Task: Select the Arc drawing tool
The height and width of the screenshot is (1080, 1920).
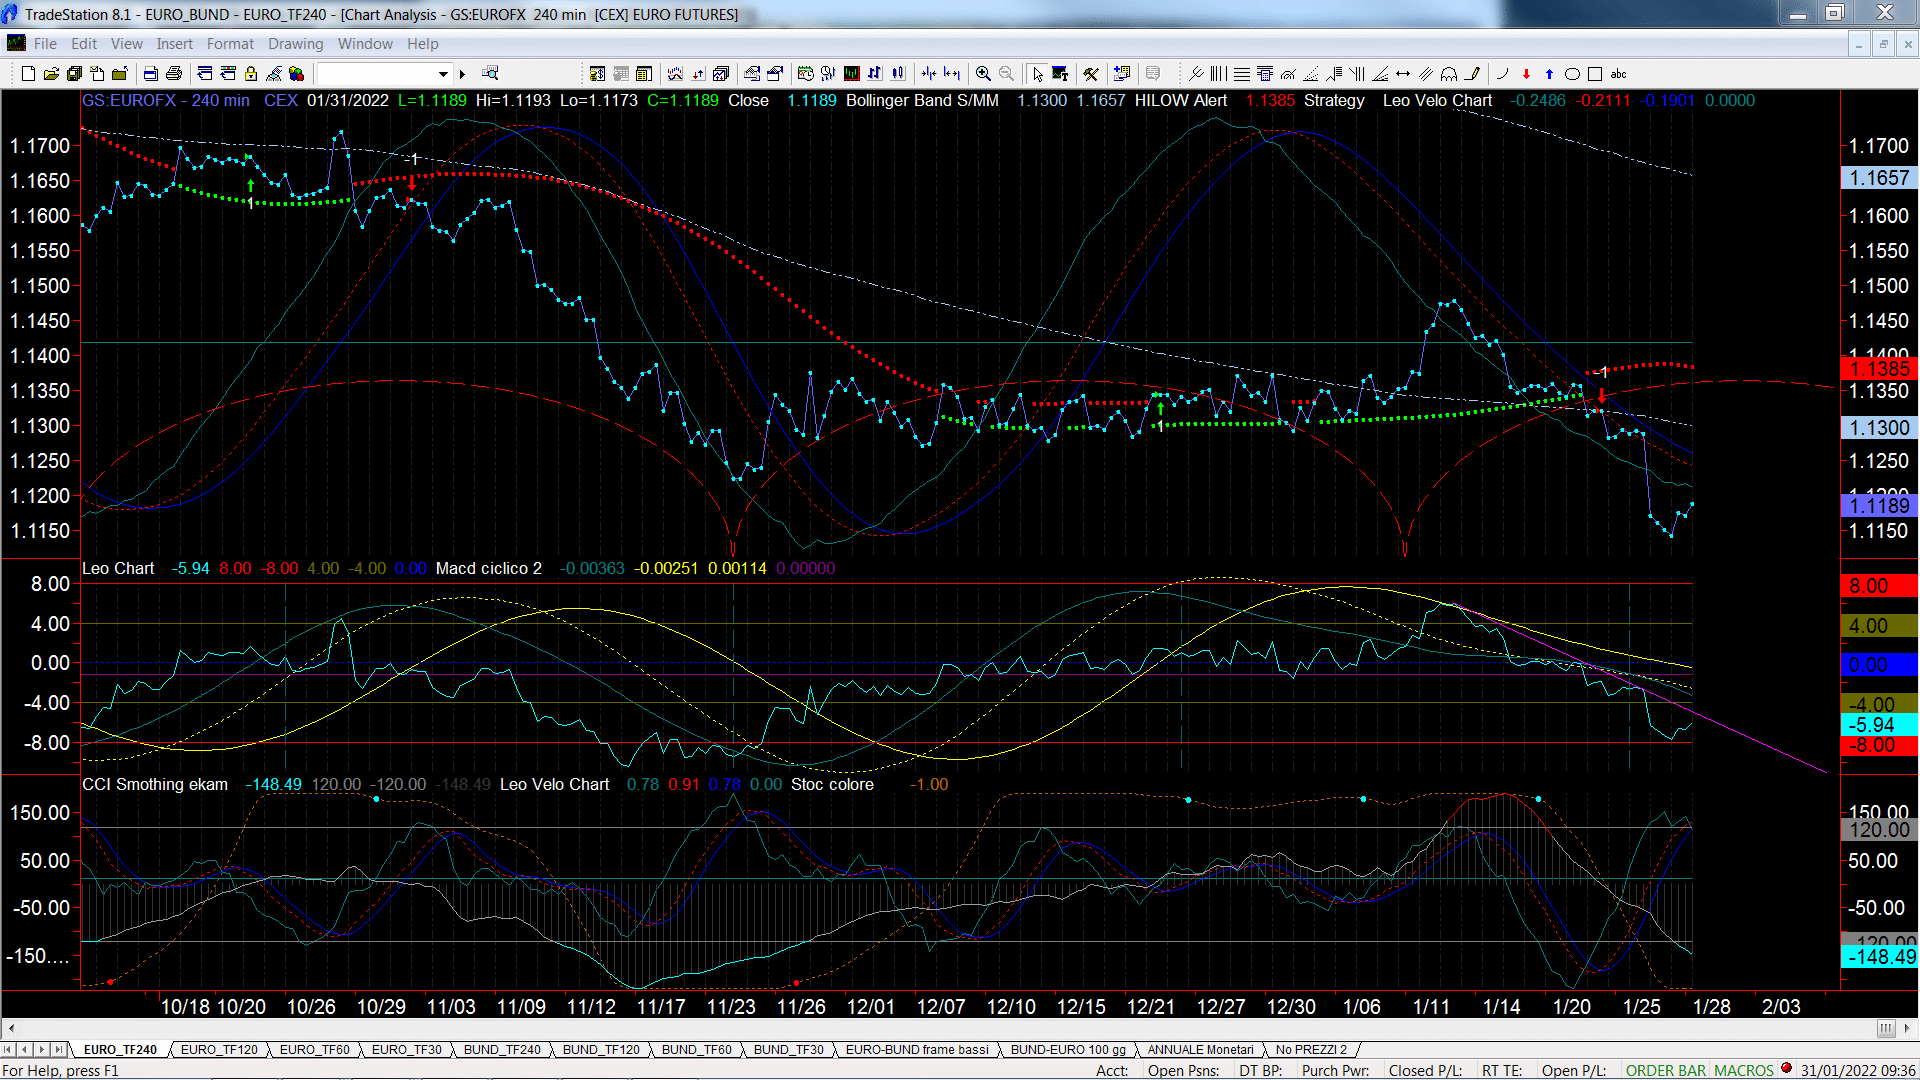Action: tap(1502, 74)
